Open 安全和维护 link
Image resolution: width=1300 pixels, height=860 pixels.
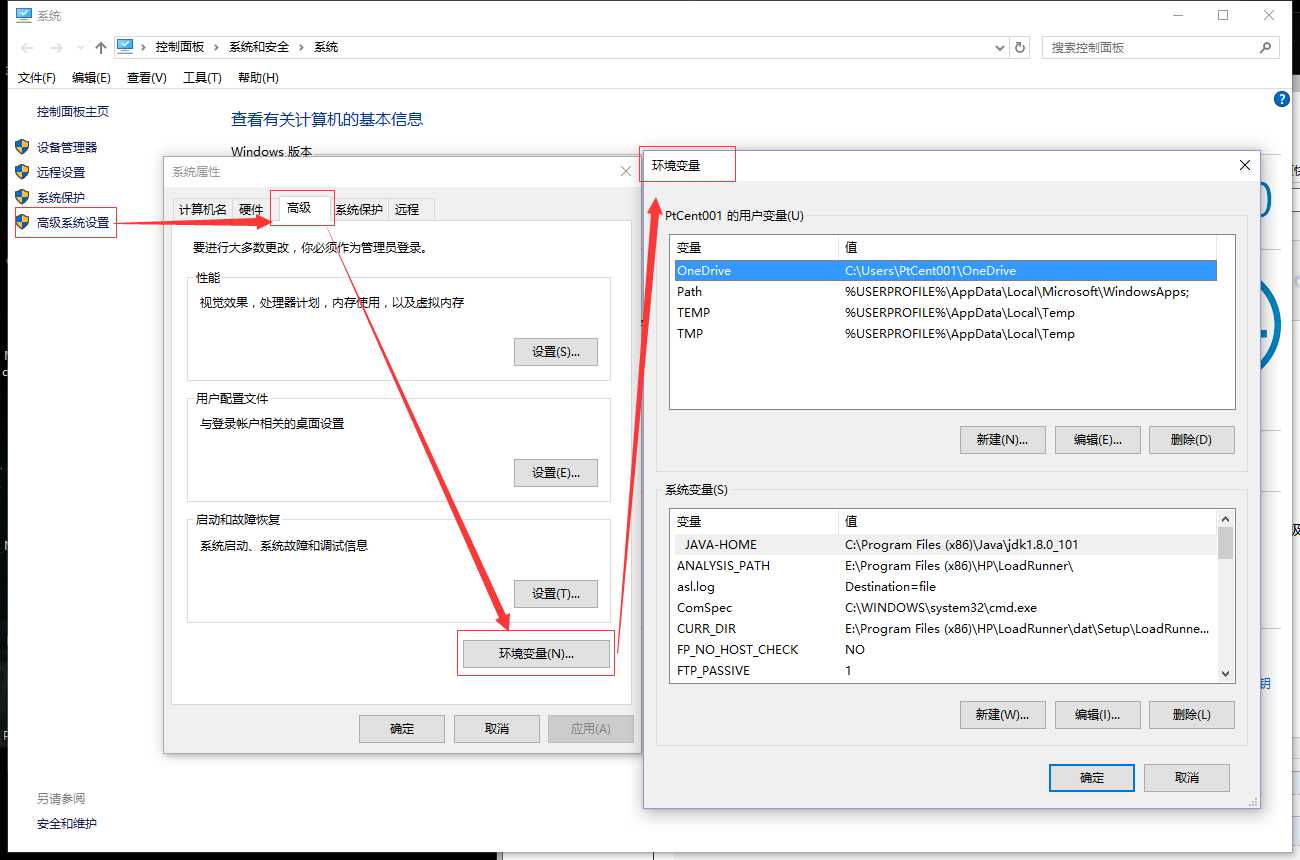pos(67,824)
